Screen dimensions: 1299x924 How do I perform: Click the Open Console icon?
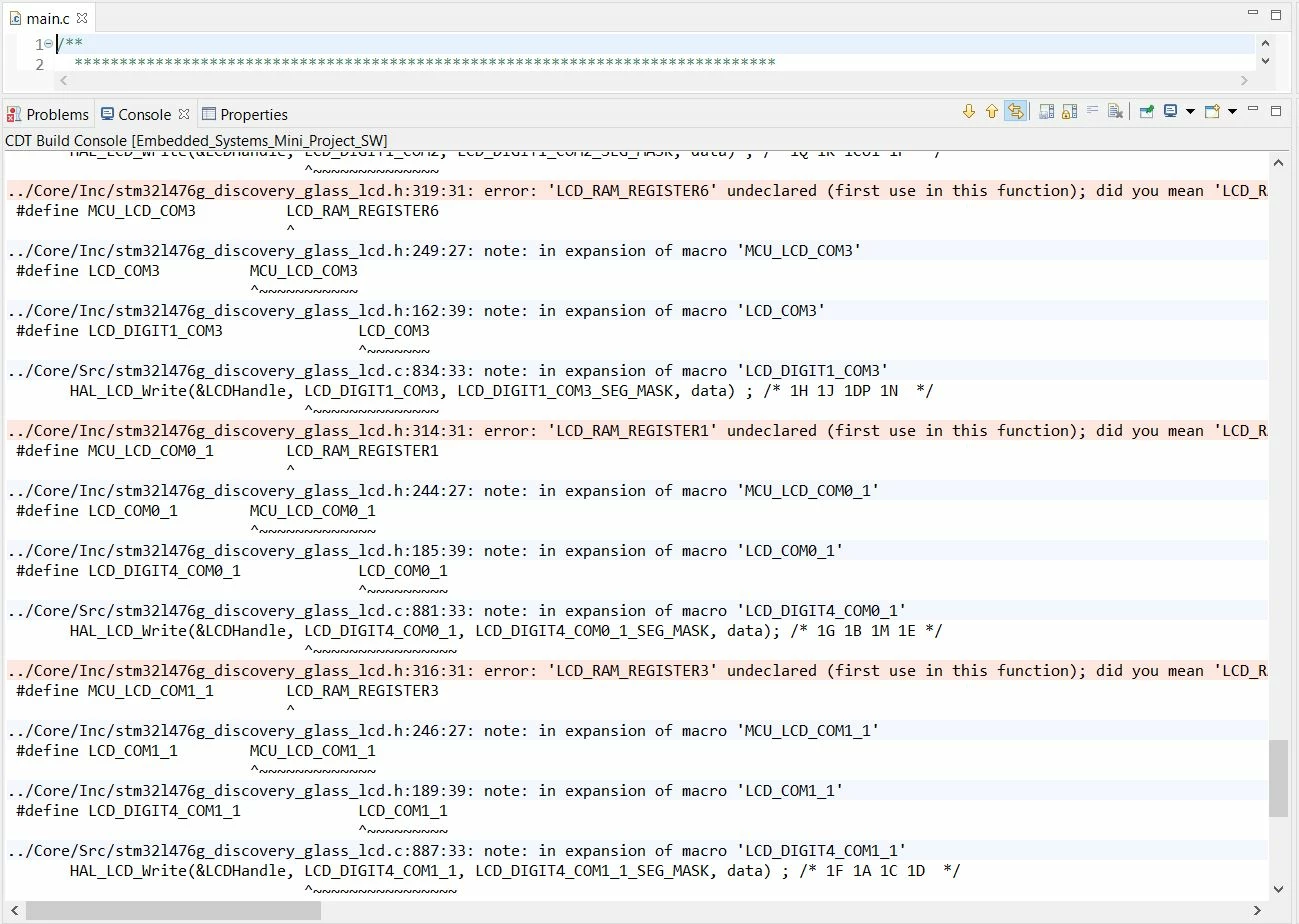point(1212,112)
